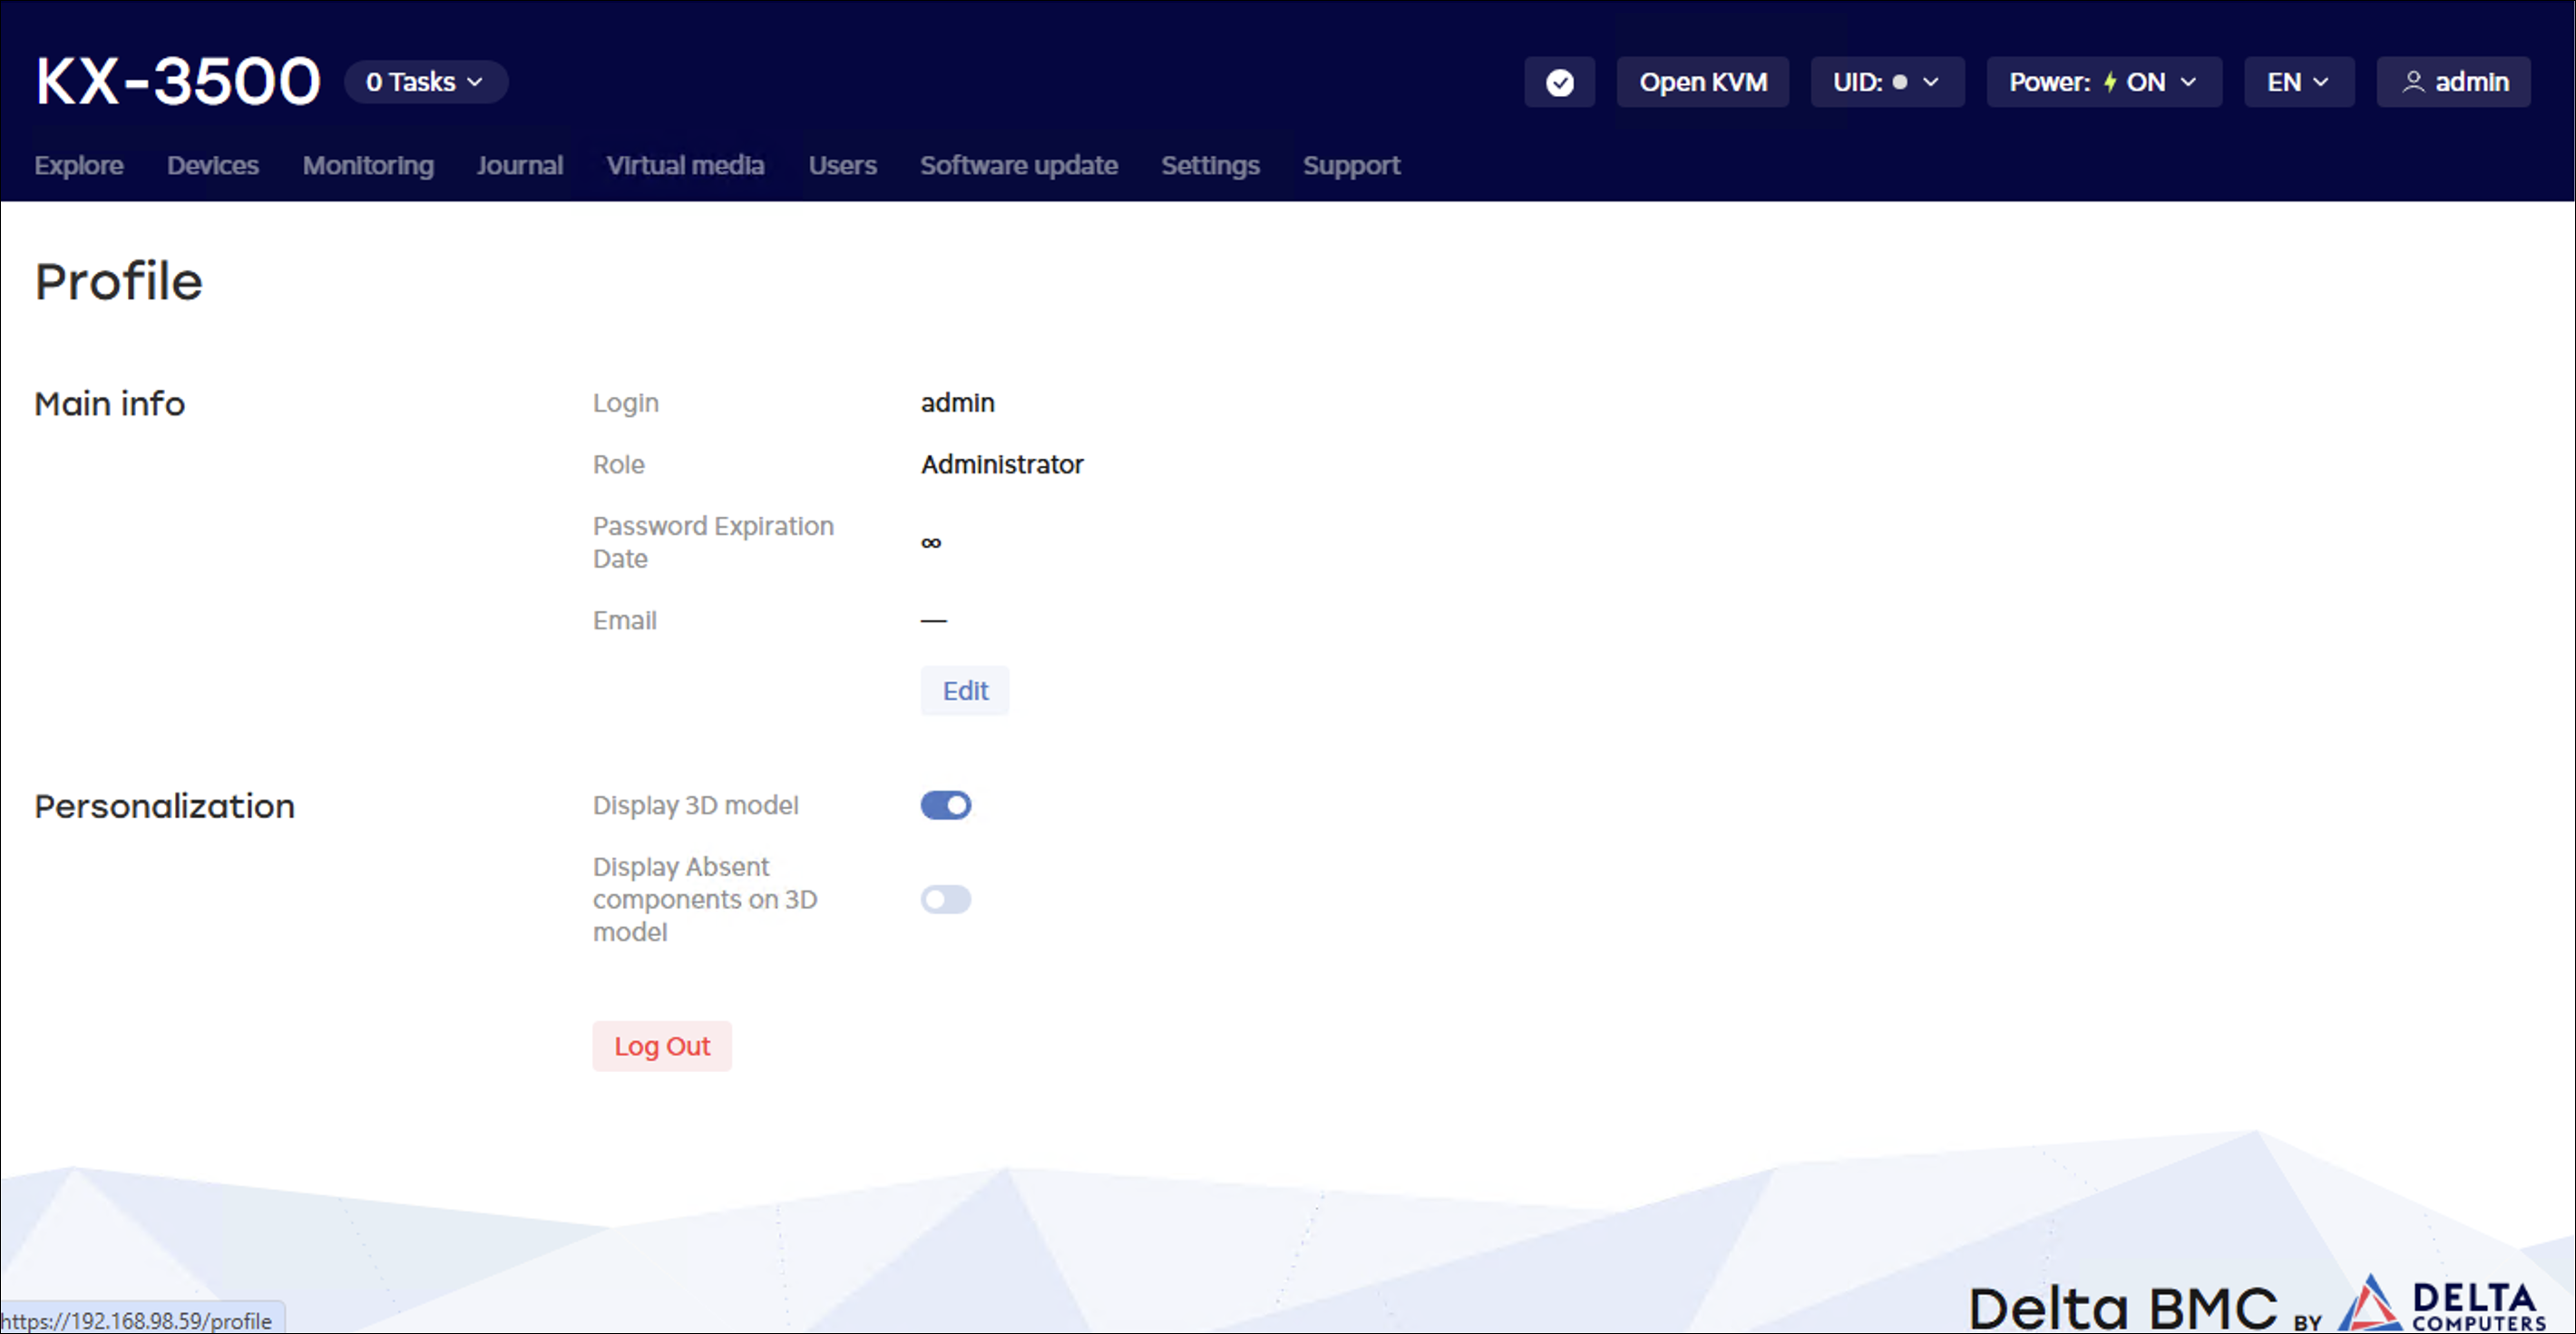Enable Display Absent components toggle

tap(945, 899)
